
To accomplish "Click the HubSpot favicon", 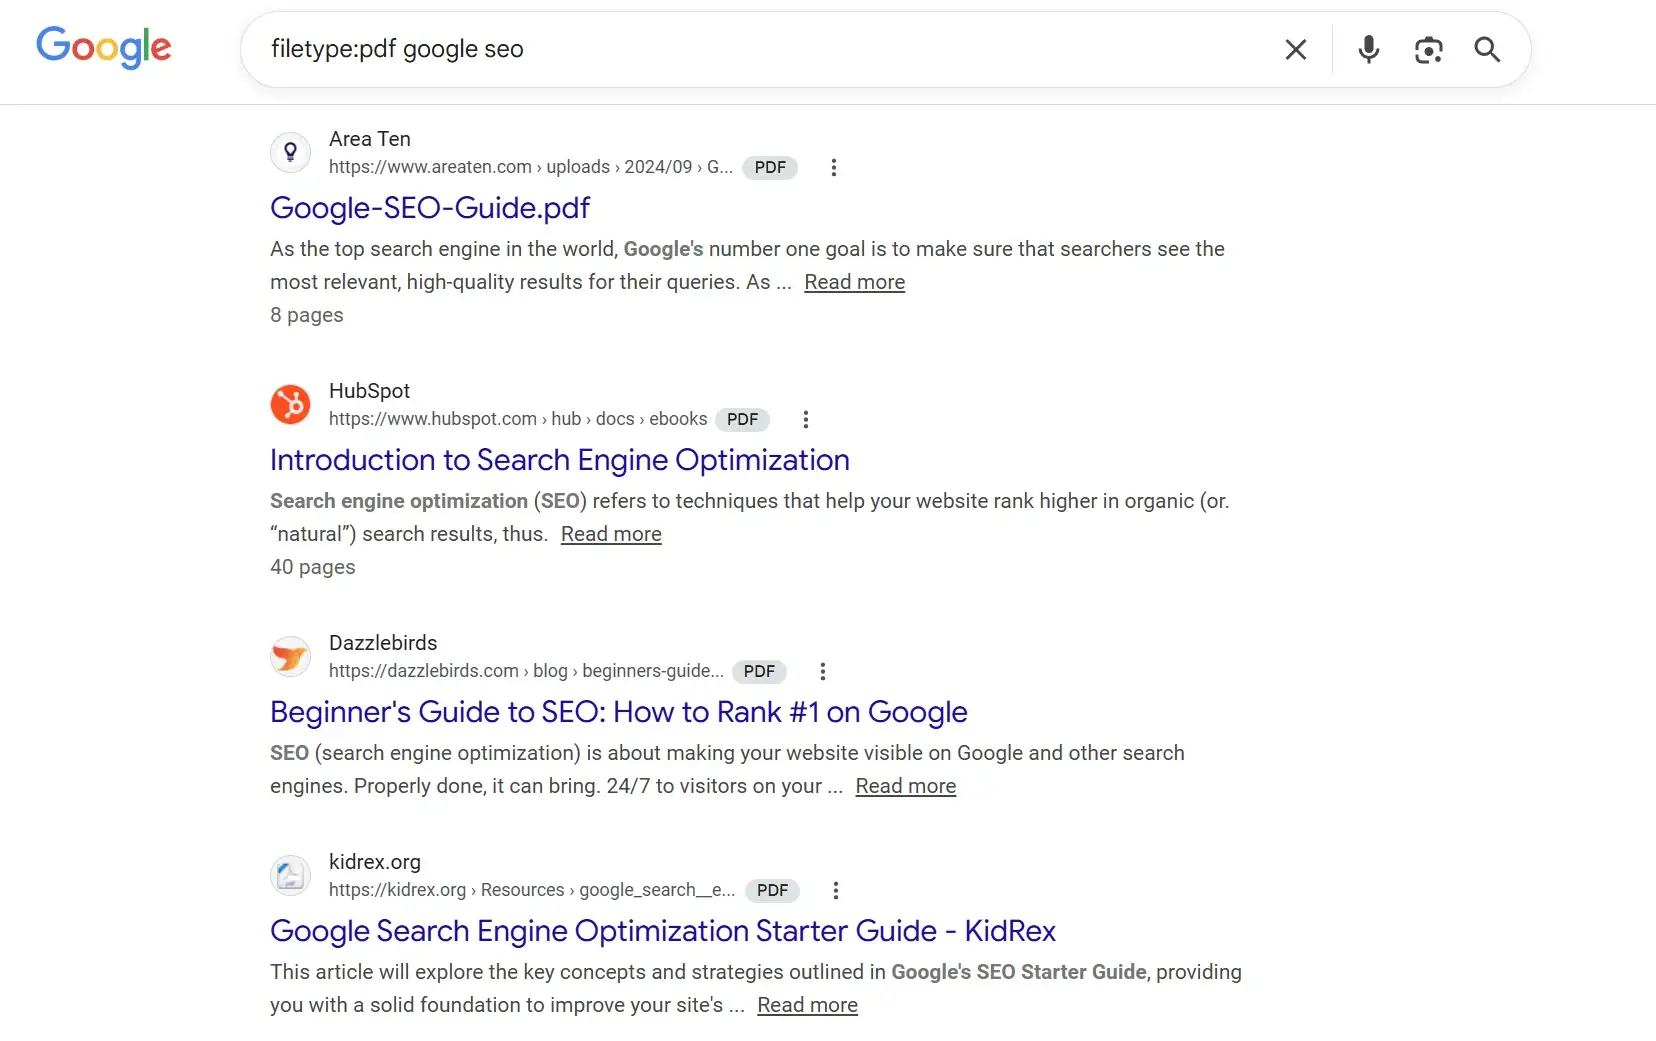I will [x=290, y=404].
